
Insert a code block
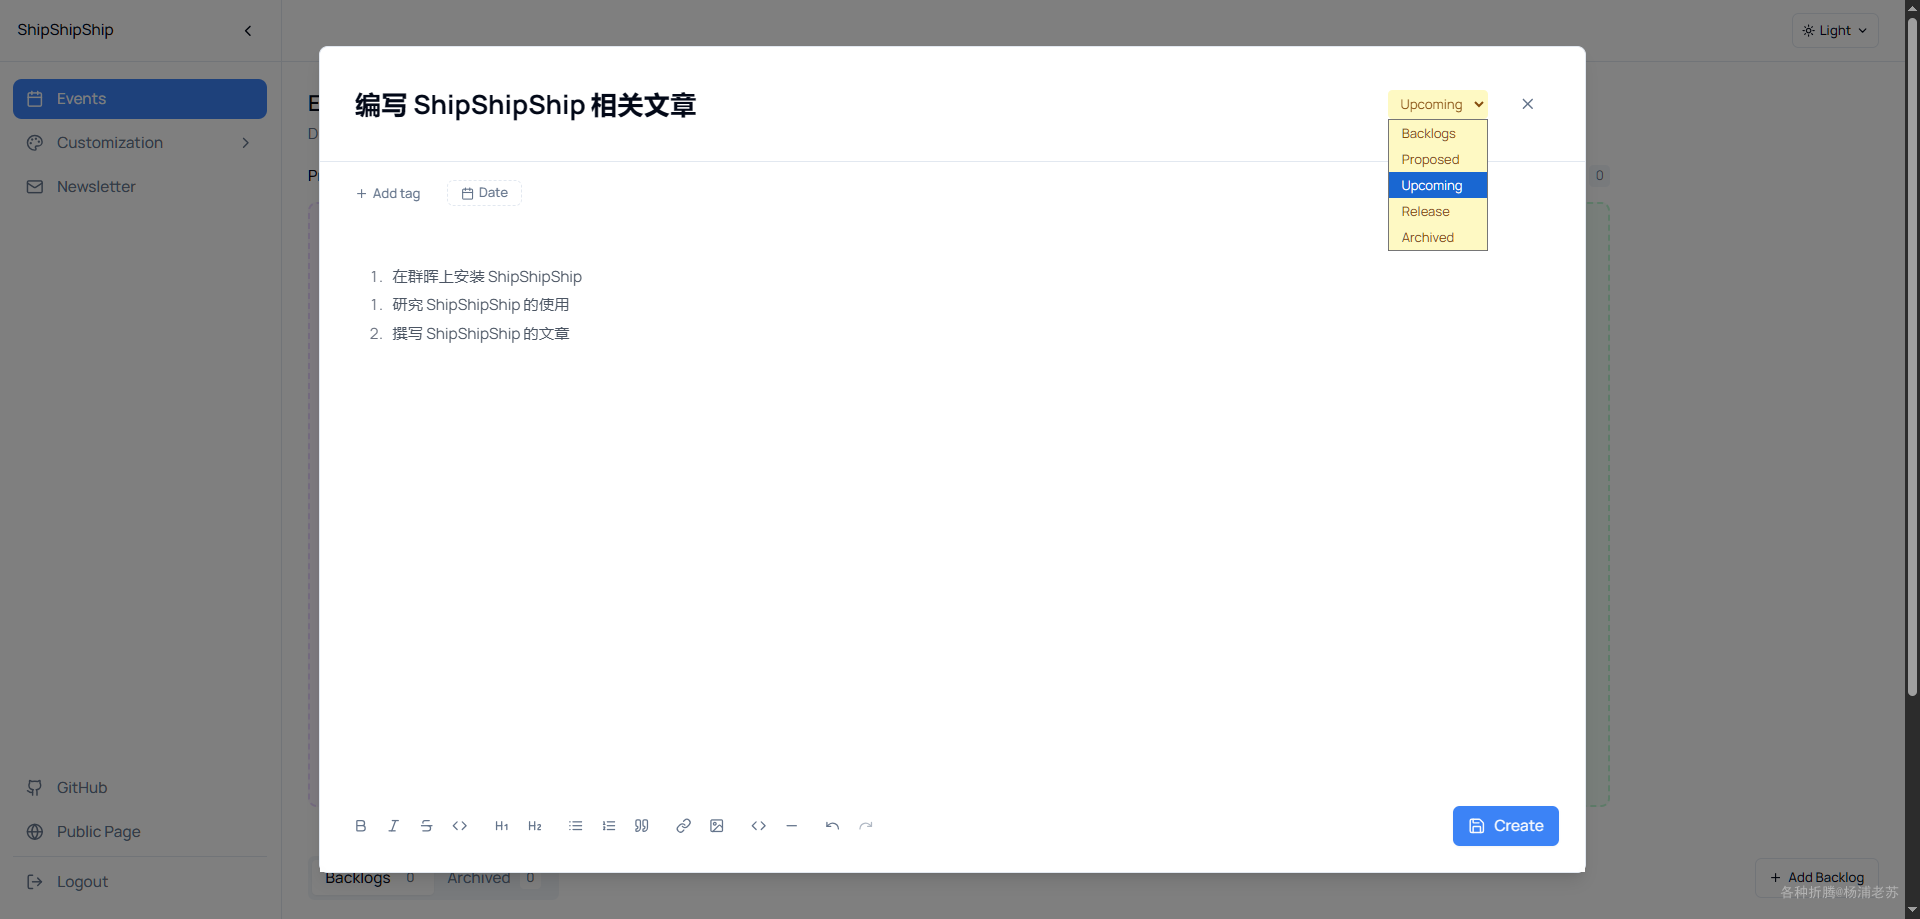pyautogui.click(x=759, y=826)
